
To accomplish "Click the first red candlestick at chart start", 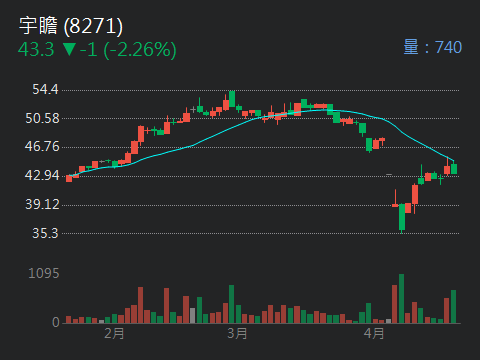I will 69,178.
